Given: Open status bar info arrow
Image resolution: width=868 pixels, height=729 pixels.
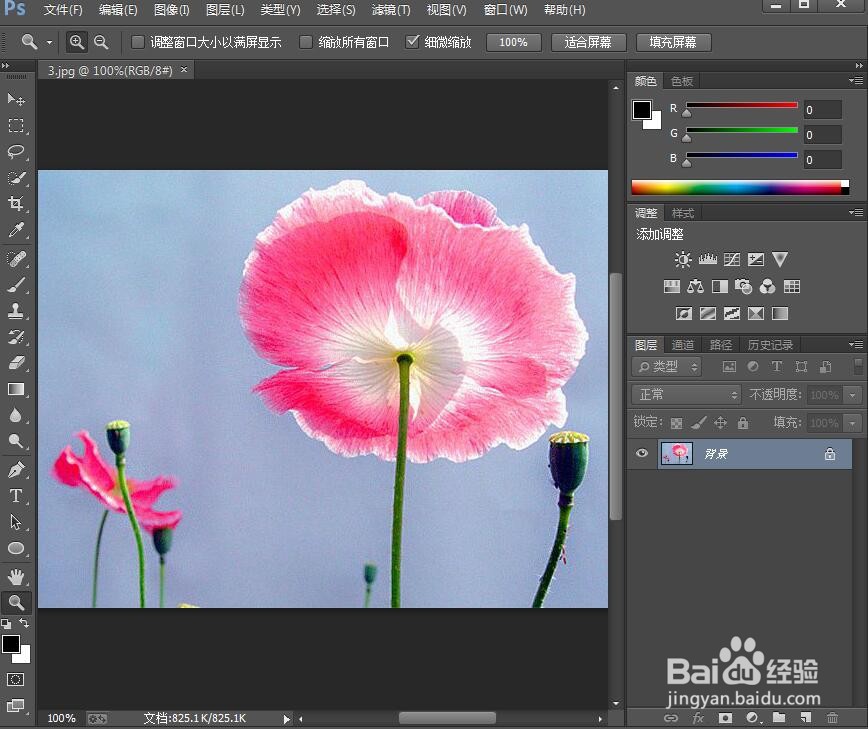Looking at the screenshot, I should 287,719.
